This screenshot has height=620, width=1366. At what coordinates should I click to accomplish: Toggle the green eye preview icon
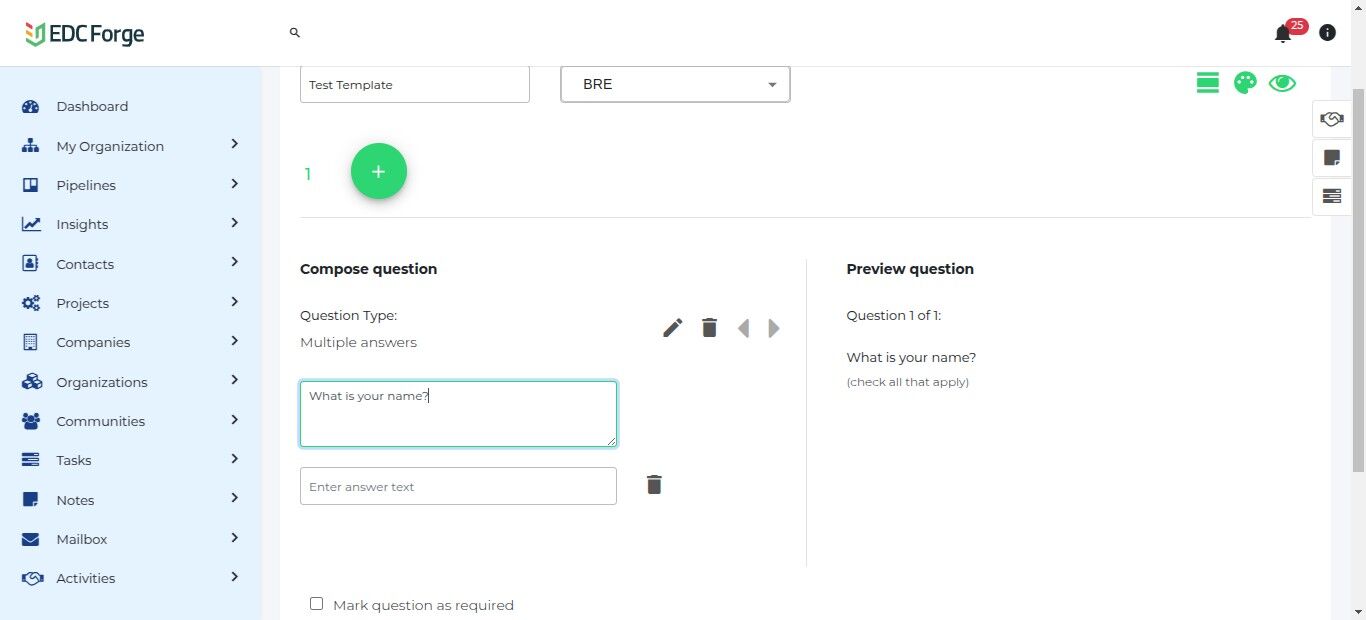tap(1282, 83)
